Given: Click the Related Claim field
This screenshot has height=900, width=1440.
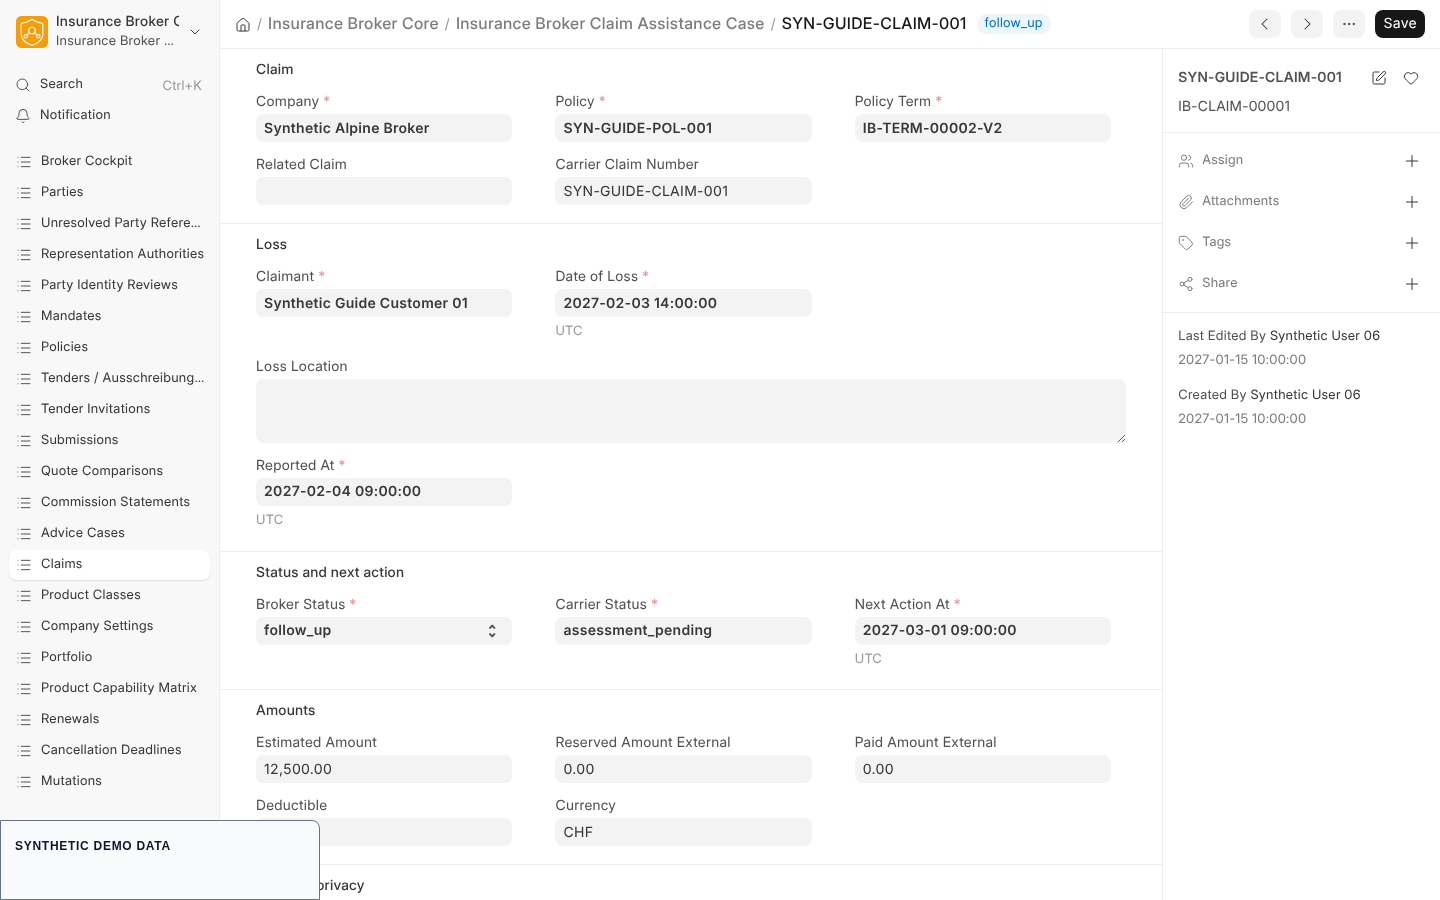Looking at the screenshot, I should pos(384,191).
